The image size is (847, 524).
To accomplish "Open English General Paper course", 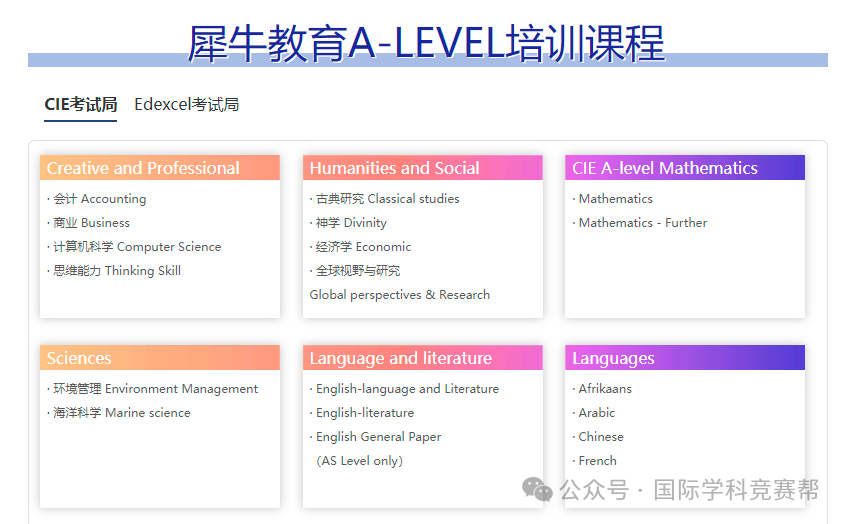I will click(378, 437).
